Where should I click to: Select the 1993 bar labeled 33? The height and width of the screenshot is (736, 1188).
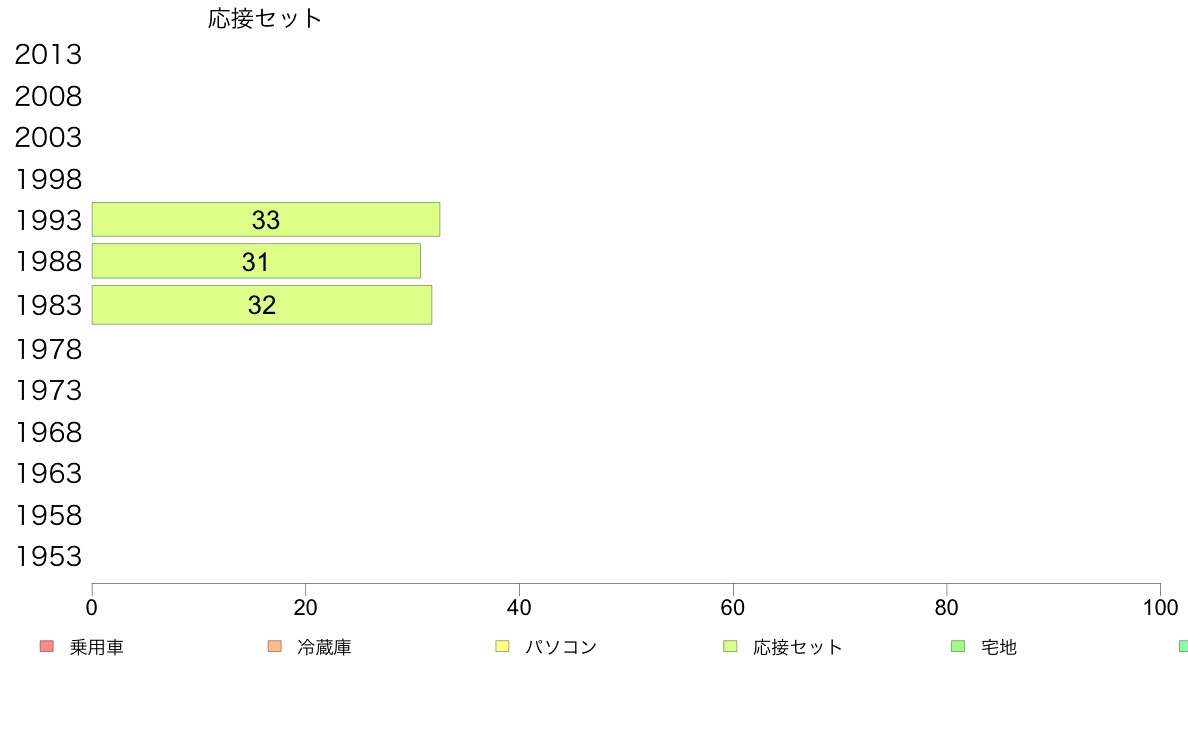(266, 219)
